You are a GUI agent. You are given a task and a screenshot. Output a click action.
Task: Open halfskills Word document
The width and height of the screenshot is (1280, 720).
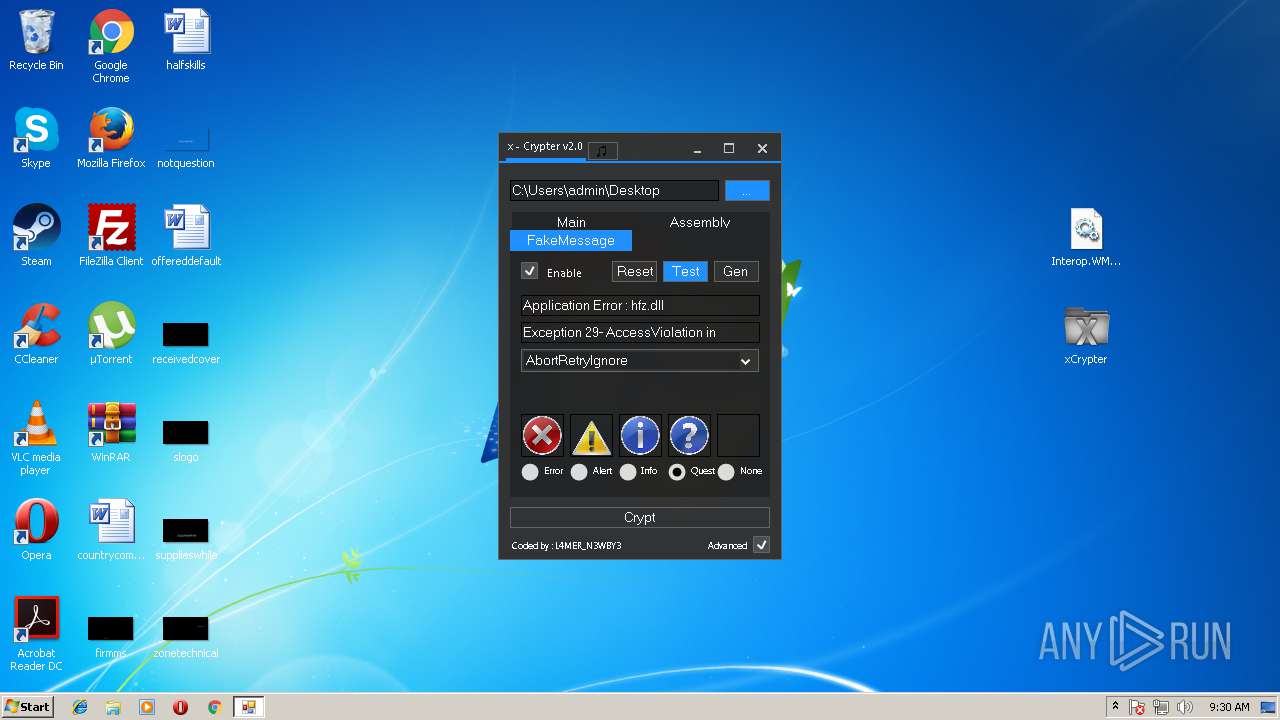(186, 41)
